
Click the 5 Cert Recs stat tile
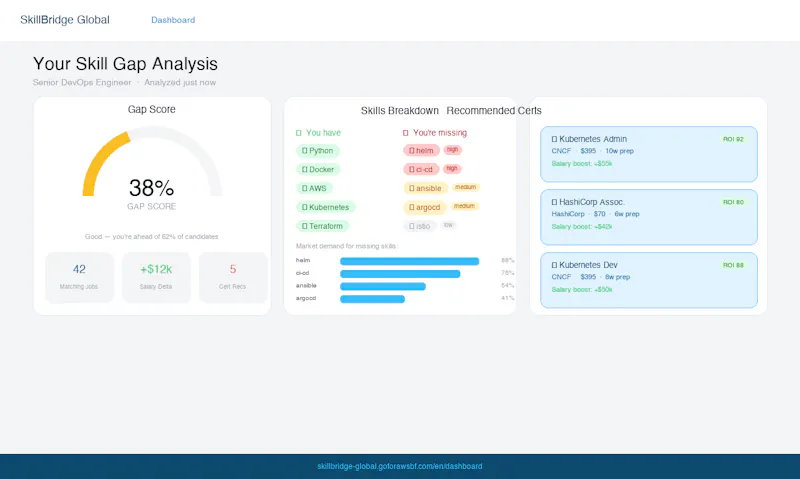point(233,278)
